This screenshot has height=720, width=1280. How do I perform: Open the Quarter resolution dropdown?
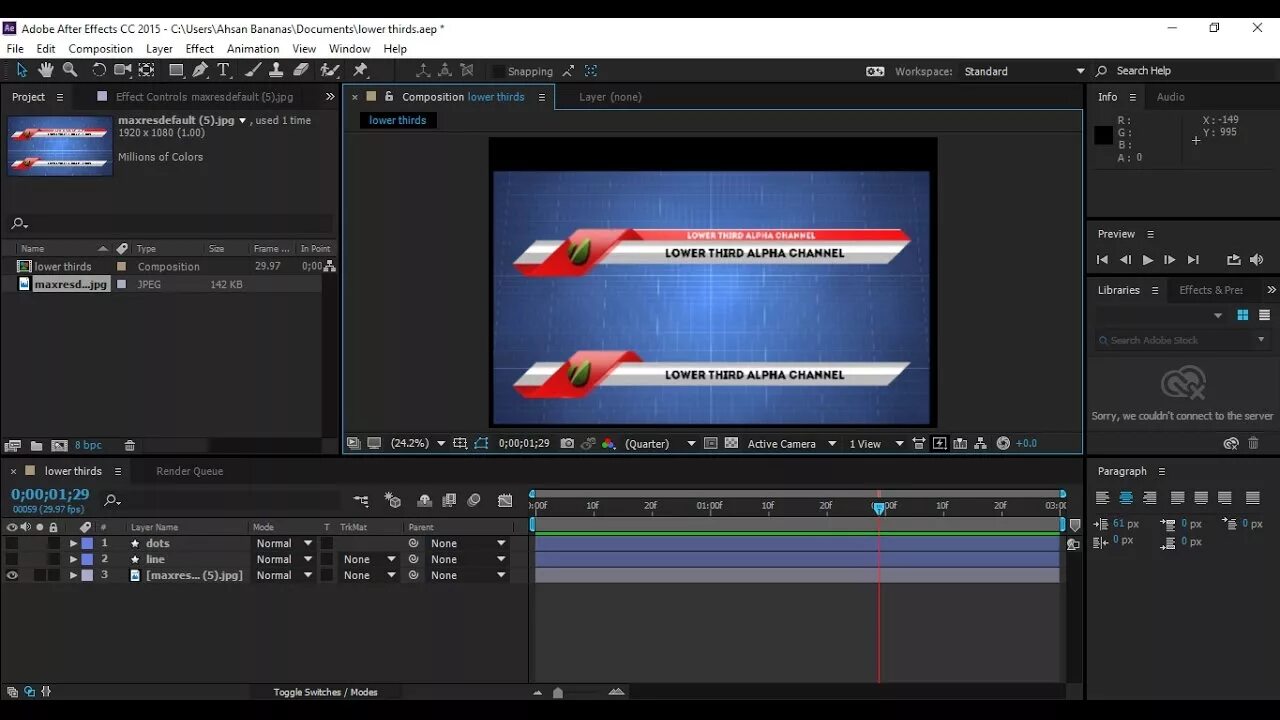[x=660, y=443]
